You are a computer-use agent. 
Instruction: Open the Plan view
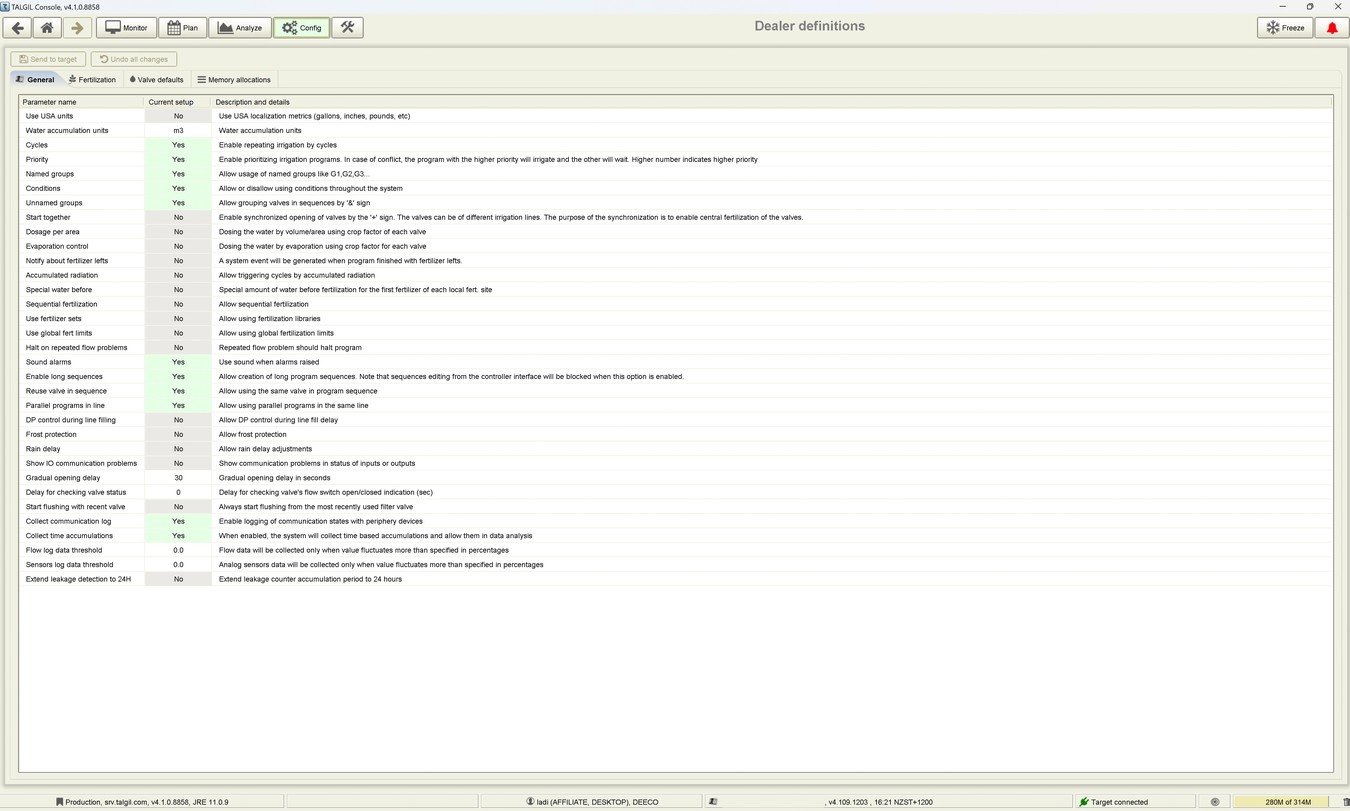[x=182, y=28]
